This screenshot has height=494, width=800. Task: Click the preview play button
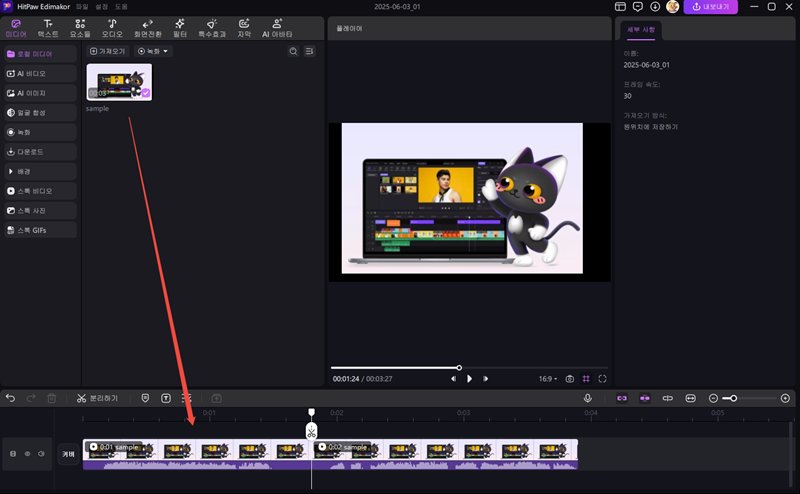point(469,379)
